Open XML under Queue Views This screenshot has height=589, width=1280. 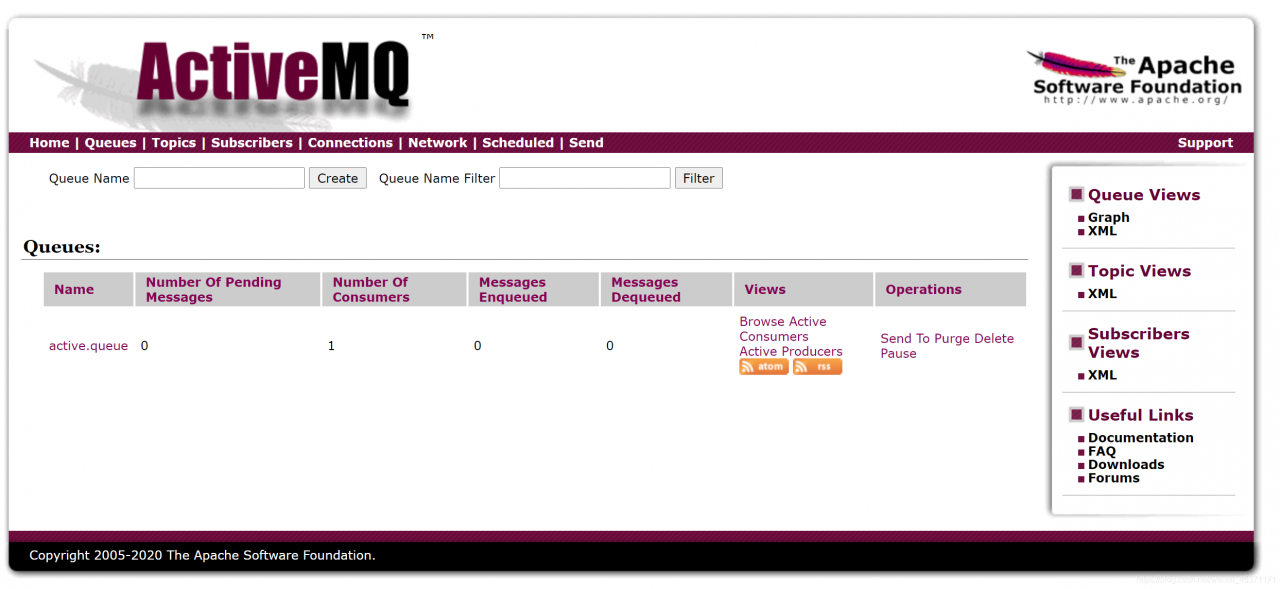coord(1102,231)
